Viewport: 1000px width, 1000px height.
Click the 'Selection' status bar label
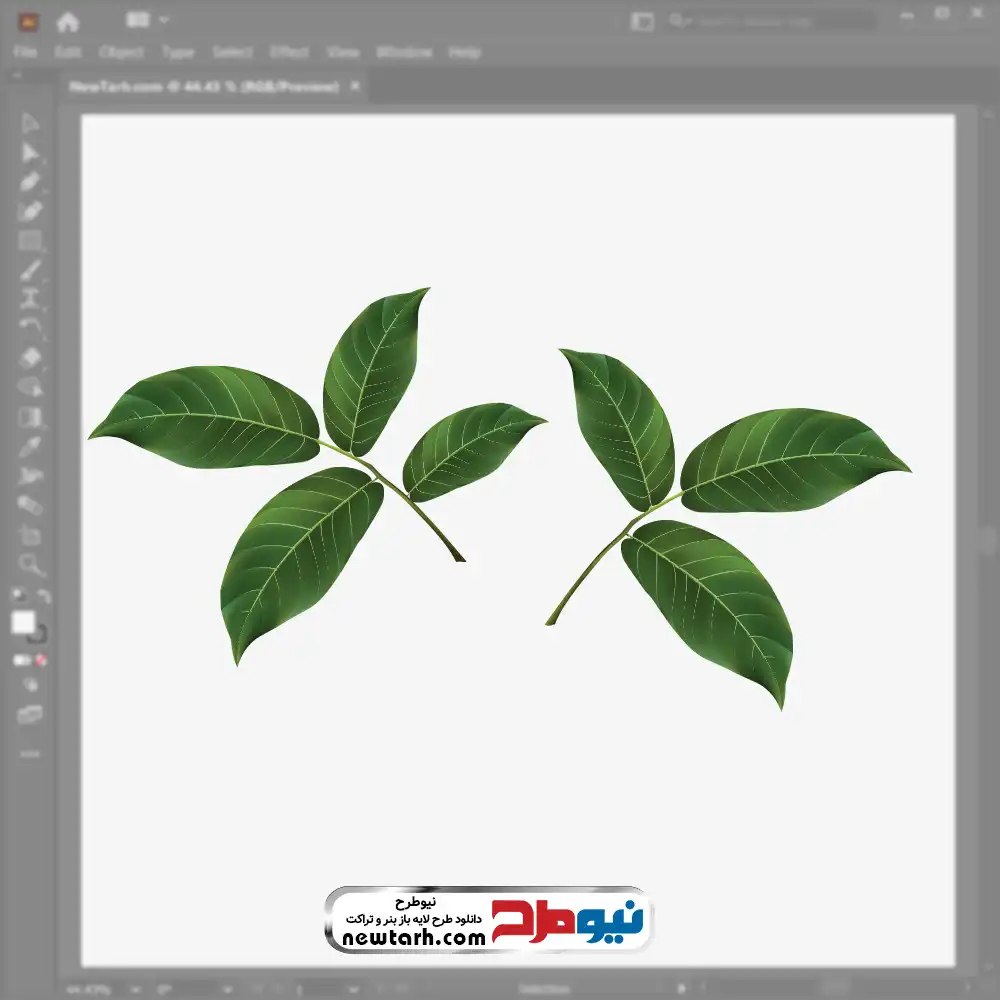[543, 989]
